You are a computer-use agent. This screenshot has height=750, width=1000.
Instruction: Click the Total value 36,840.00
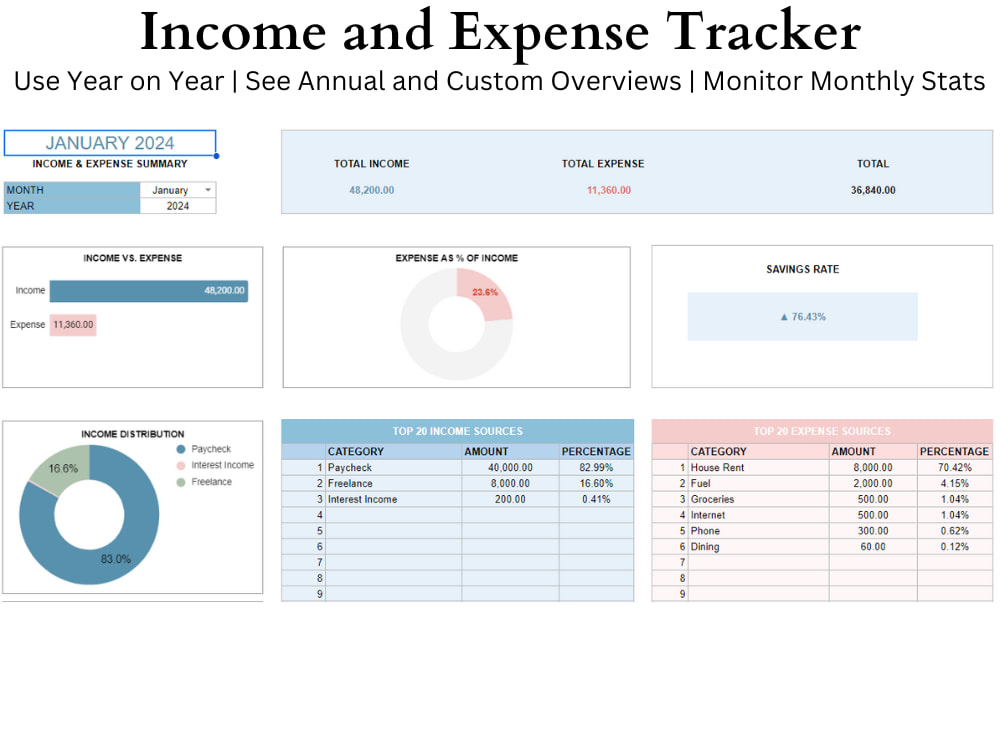tap(872, 190)
